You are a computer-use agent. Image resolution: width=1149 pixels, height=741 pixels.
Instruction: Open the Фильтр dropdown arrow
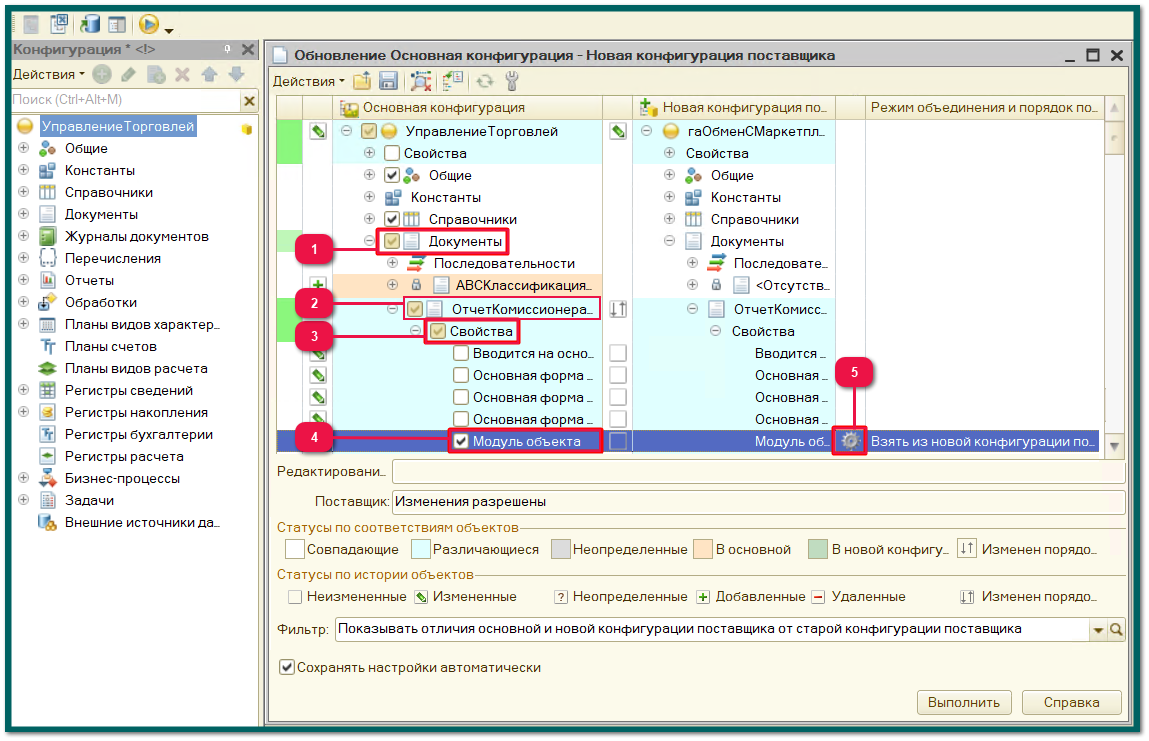tap(1098, 630)
